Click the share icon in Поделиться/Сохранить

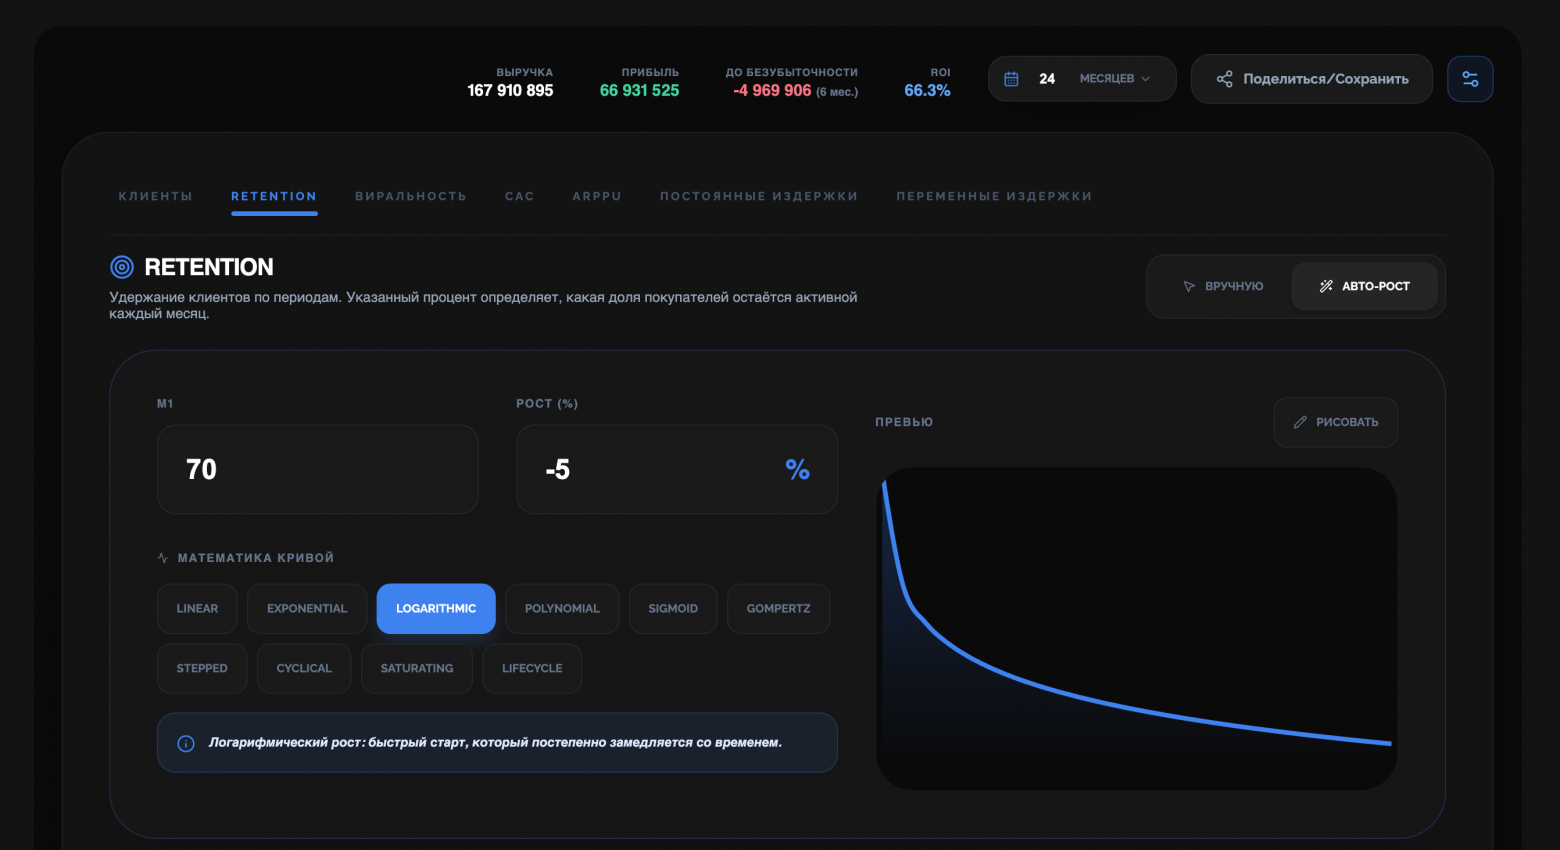click(x=1224, y=79)
